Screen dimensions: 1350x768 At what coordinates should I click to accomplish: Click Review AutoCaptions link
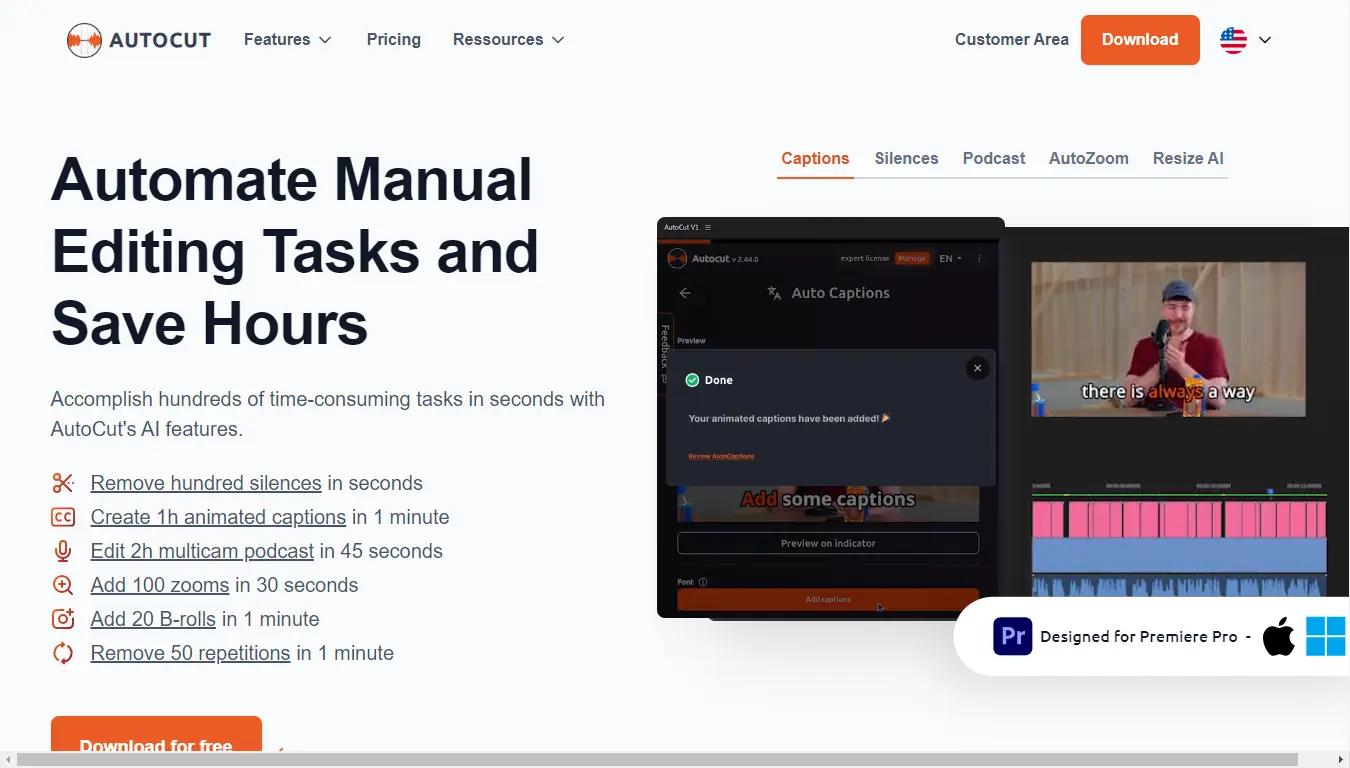(x=721, y=456)
